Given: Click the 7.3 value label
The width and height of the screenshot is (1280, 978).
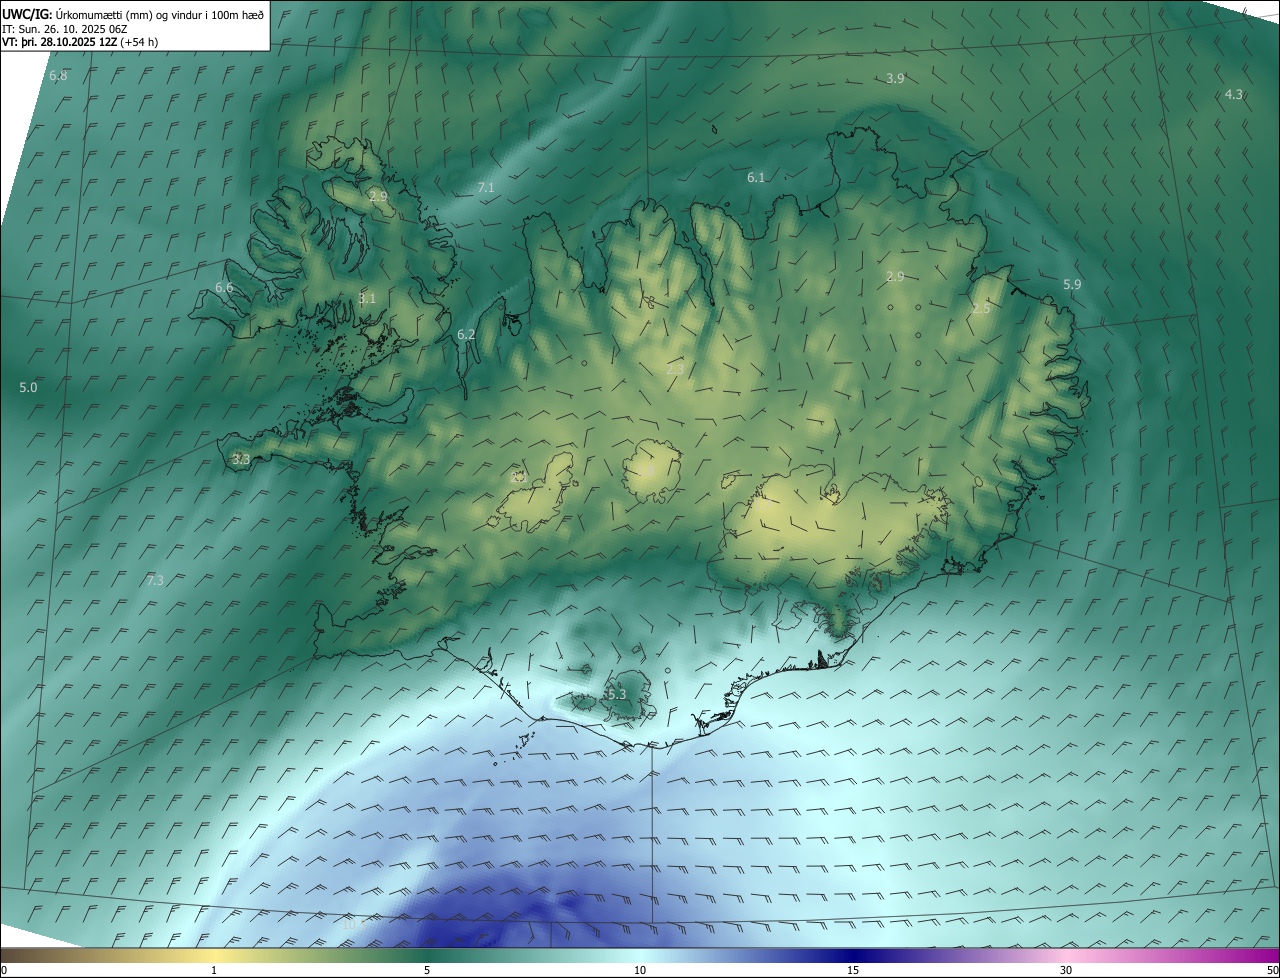Looking at the screenshot, I should (155, 580).
